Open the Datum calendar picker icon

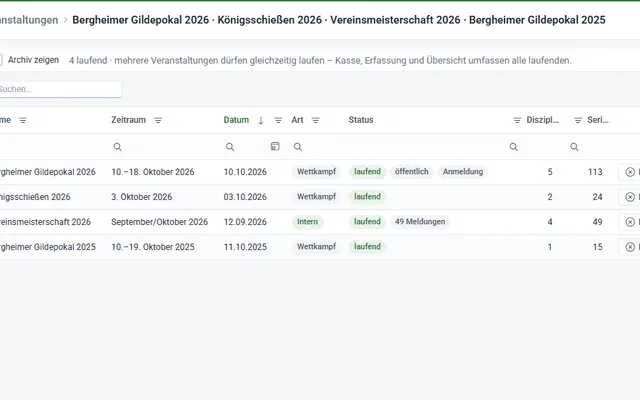click(275, 147)
